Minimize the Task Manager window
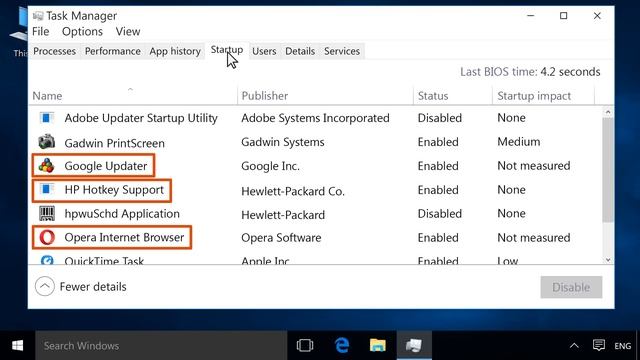This screenshot has width=640, height=360. tap(531, 16)
